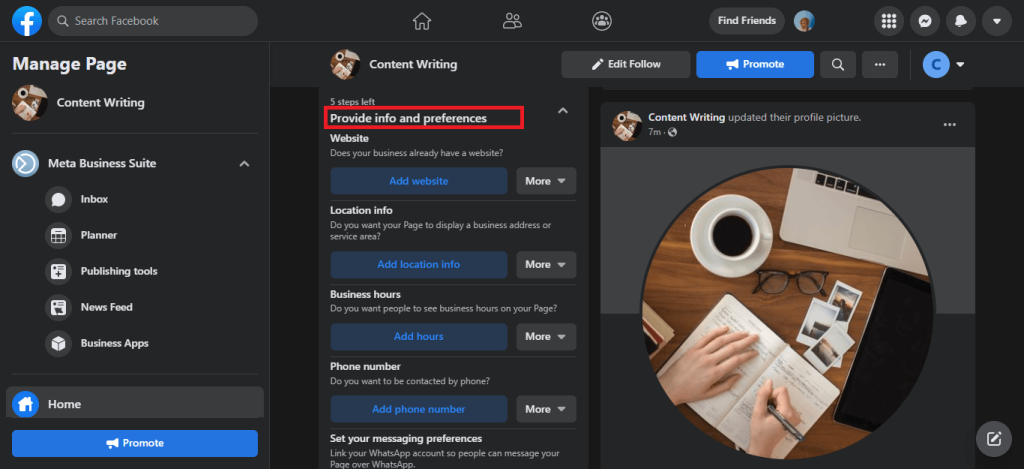Image resolution: width=1024 pixels, height=469 pixels.
Task: Click the Add location info button
Action: pyautogui.click(x=419, y=265)
